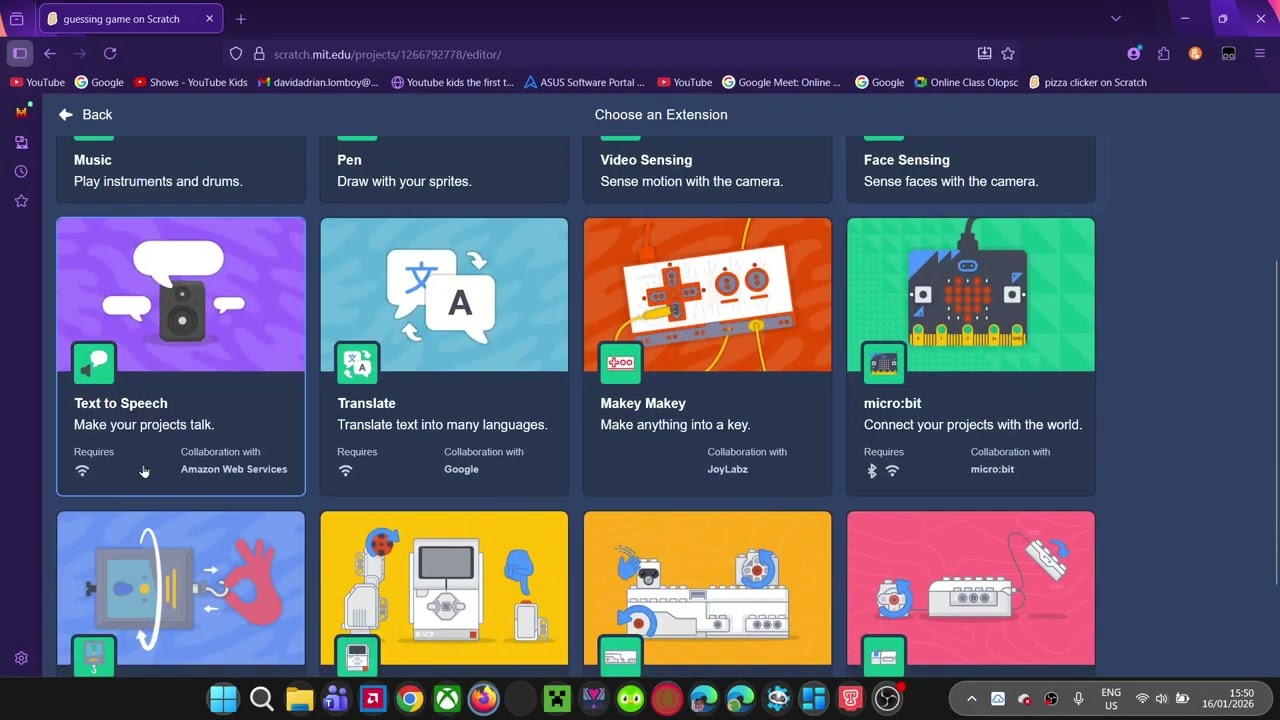Open sidebar synced tabs icon
The height and width of the screenshot is (720, 1280).
click(x=21, y=143)
